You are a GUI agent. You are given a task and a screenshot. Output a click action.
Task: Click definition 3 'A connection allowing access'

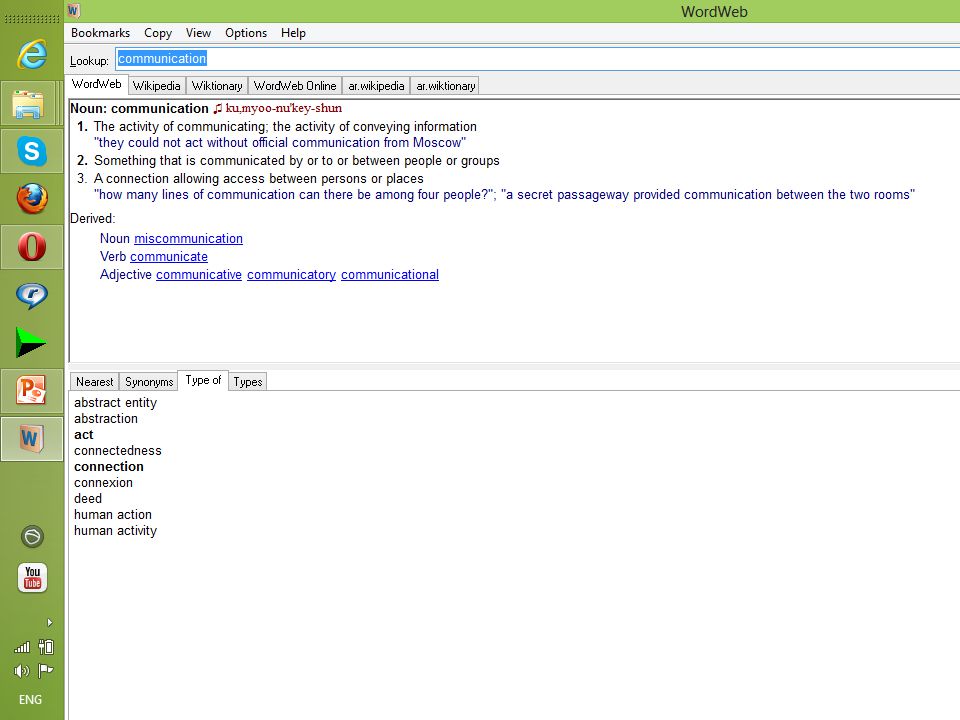pos(259,179)
